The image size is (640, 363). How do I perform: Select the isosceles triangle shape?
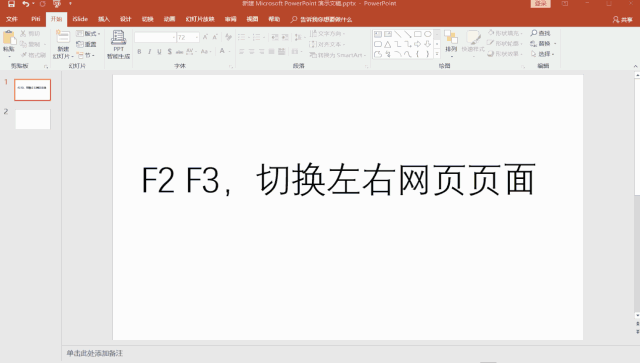coord(388,44)
